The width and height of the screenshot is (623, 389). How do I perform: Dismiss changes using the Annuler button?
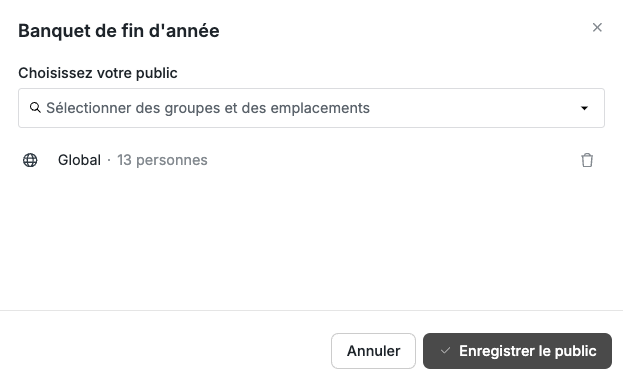coord(373,351)
